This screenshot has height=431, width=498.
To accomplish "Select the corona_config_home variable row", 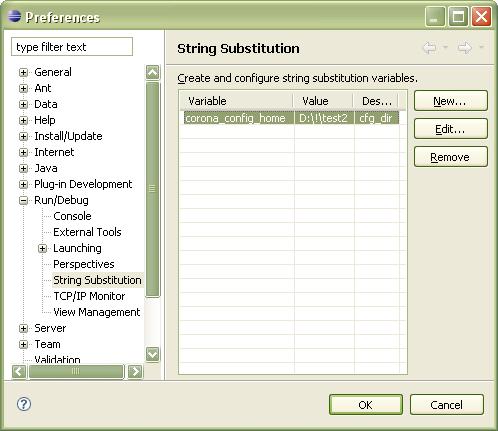I will pos(291,118).
